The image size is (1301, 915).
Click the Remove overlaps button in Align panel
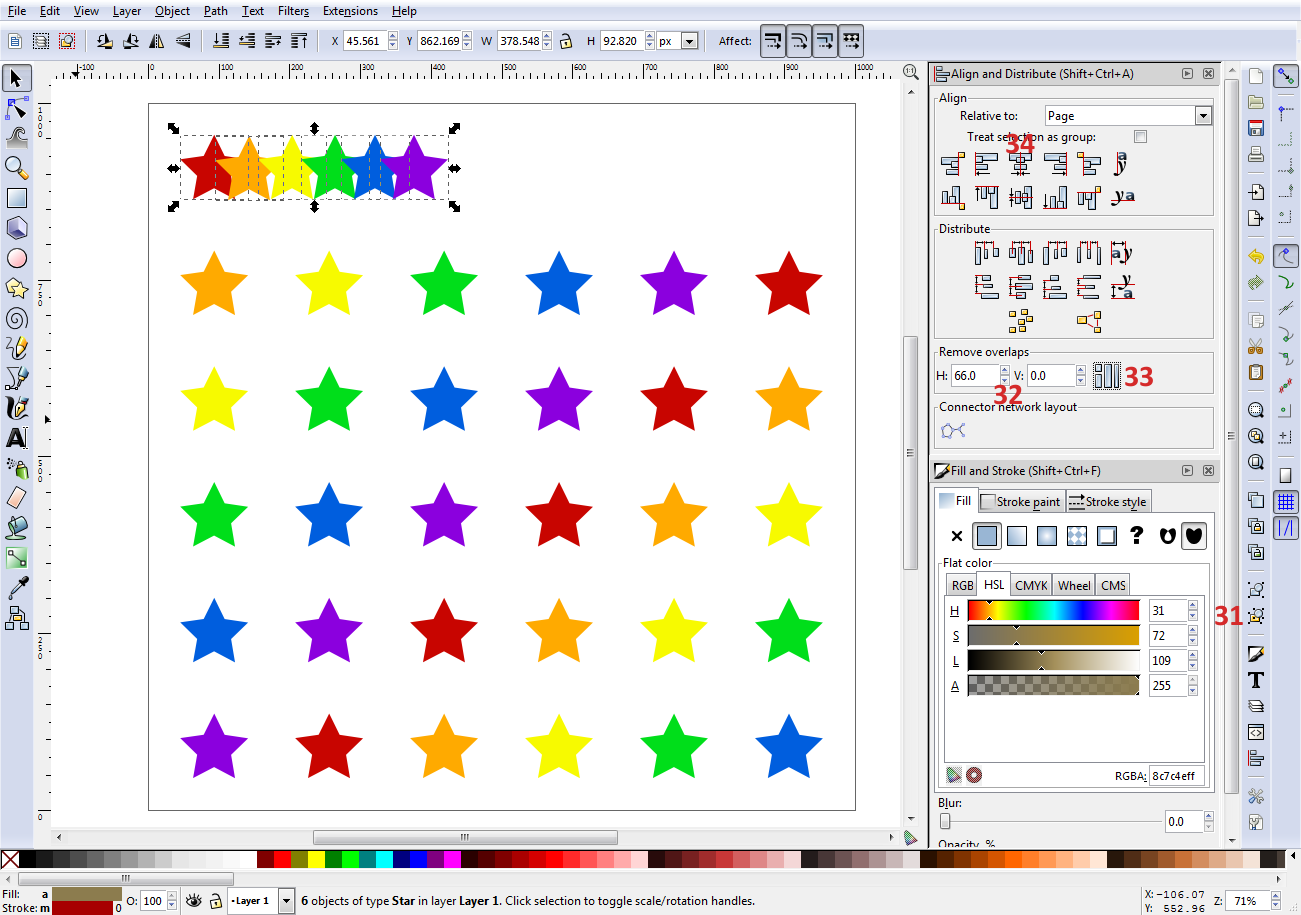1106,375
